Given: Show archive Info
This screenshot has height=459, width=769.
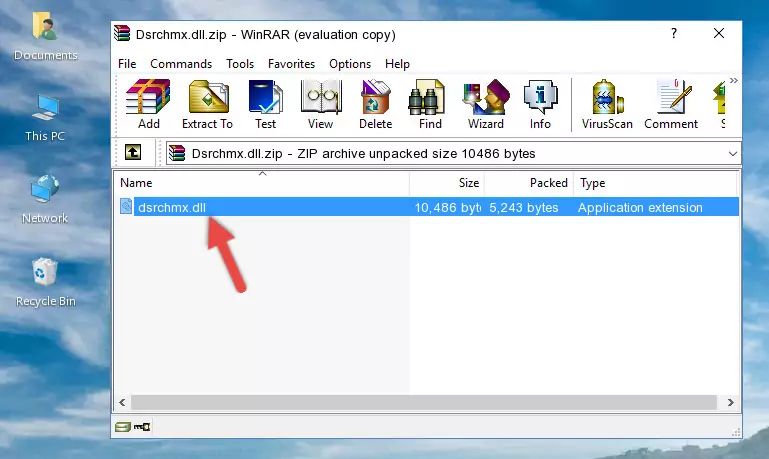Looking at the screenshot, I should click(540, 104).
